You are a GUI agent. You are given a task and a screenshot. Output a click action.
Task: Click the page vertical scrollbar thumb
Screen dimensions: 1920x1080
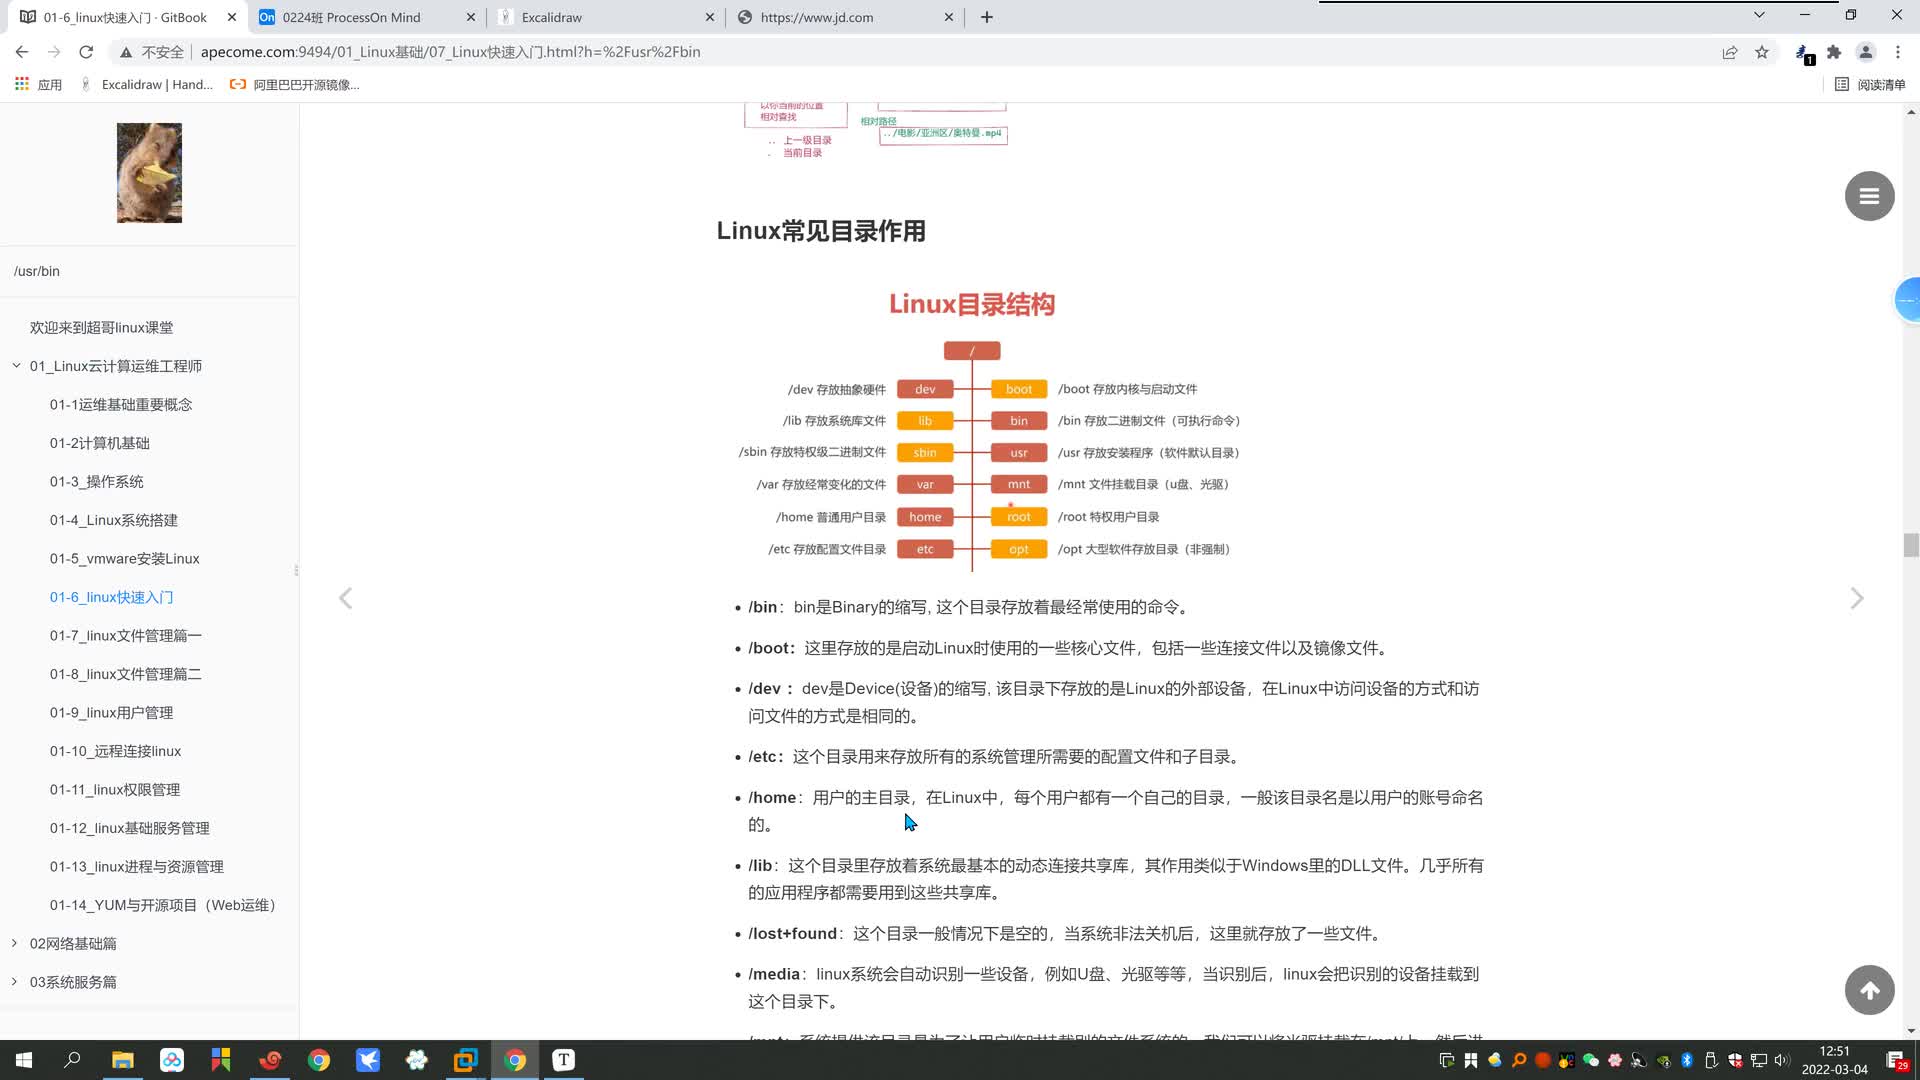pyautogui.click(x=1911, y=545)
